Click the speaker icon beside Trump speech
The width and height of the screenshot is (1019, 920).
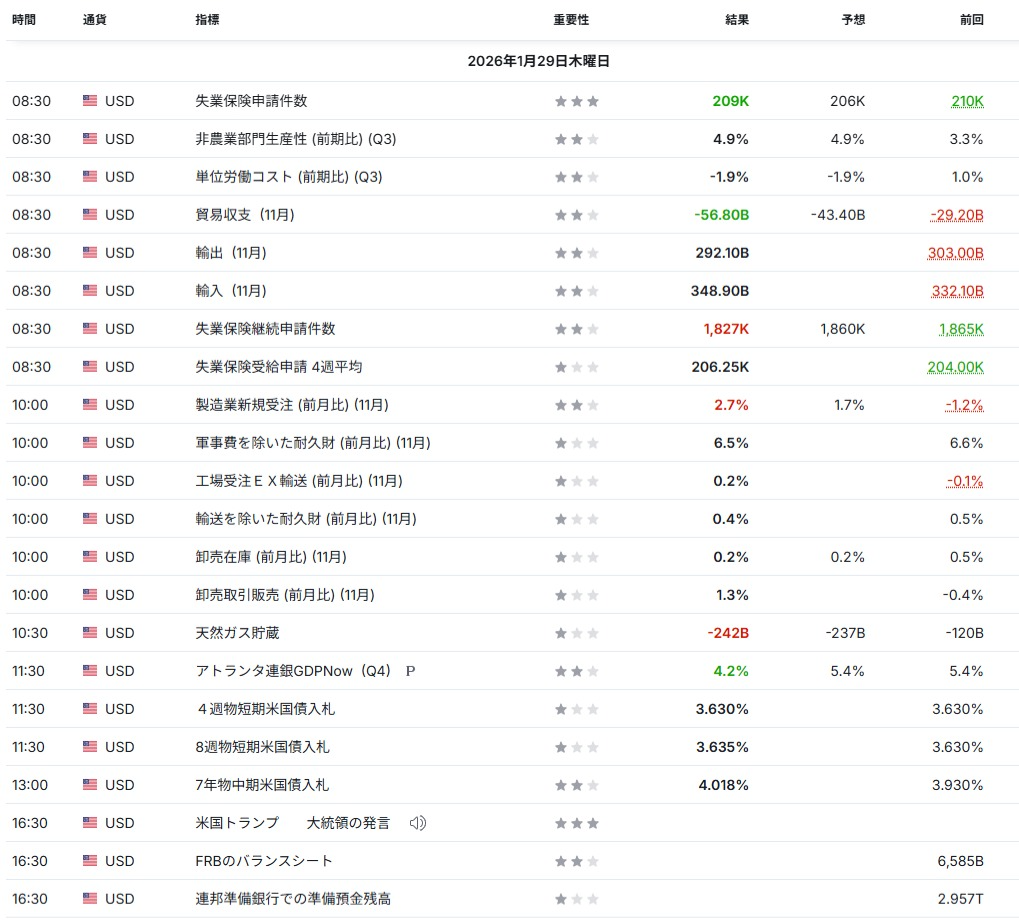point(418,823)
